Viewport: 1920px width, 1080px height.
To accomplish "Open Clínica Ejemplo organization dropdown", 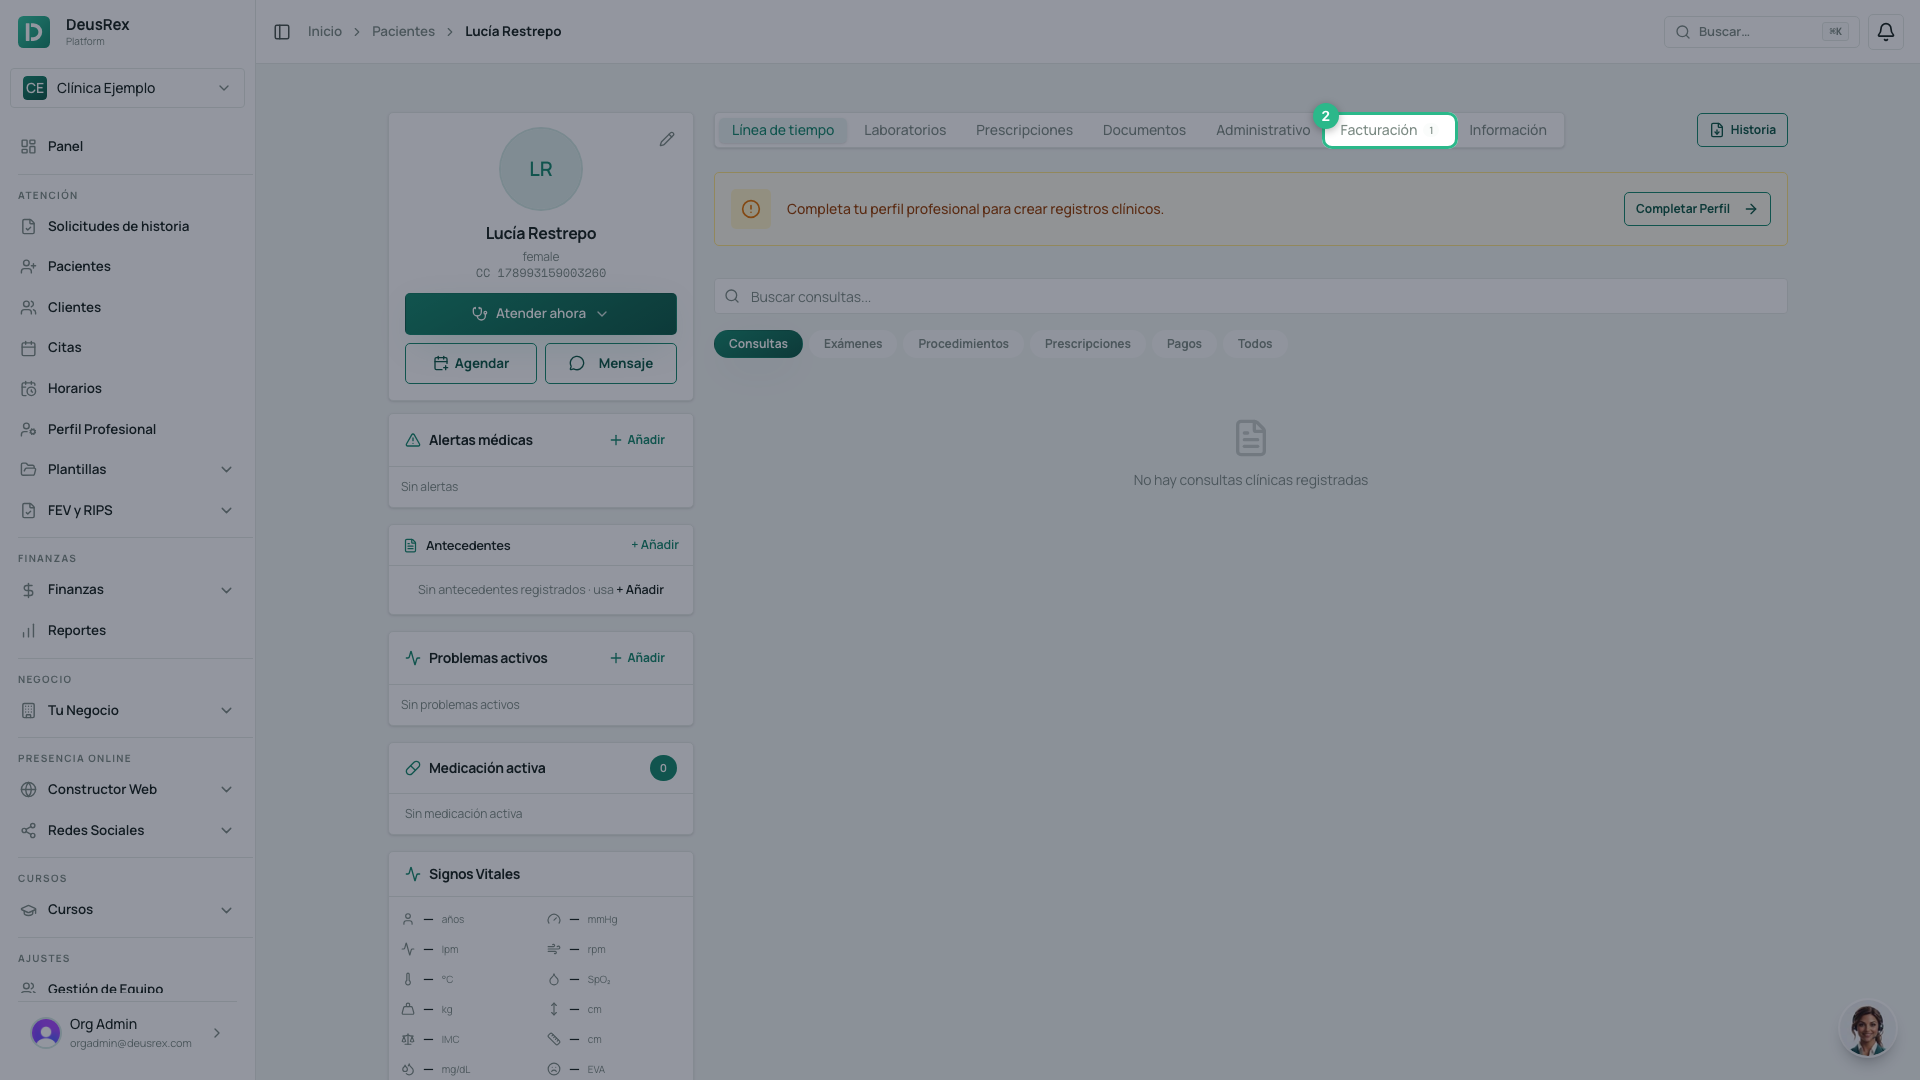I will (127, 88).
